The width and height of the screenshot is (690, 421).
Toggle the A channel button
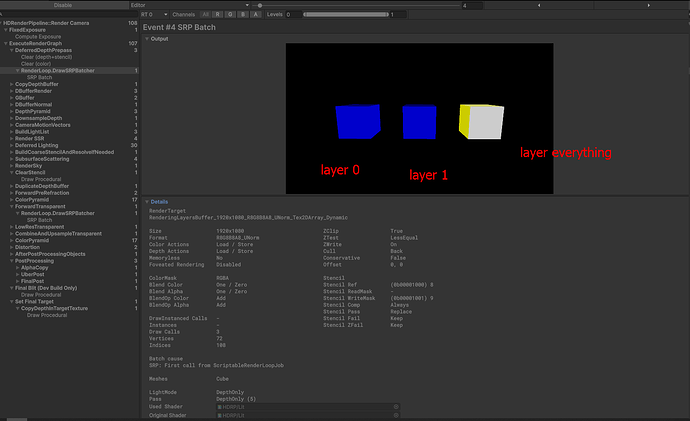256,15
